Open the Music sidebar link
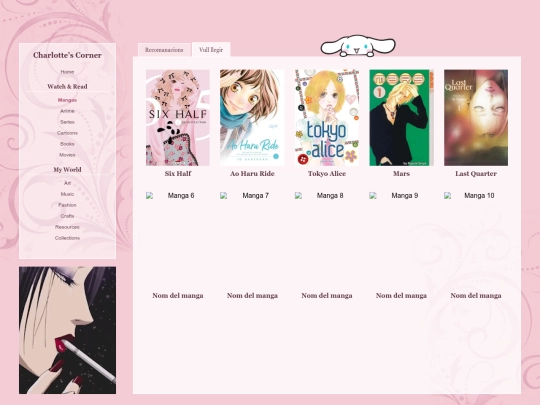Image resolution: width=540 pixels, height=405 pixels. click(x=67, y=194)
